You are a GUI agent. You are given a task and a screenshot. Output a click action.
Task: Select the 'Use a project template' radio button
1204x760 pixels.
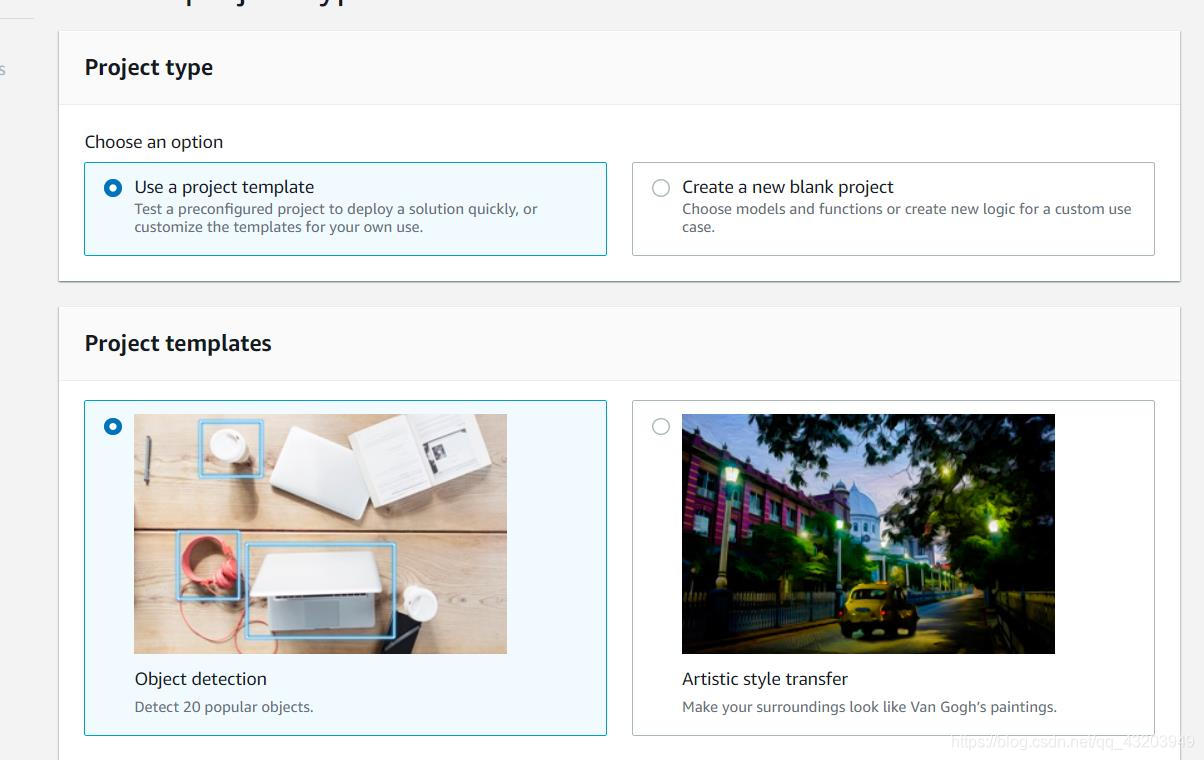point(113,188)
